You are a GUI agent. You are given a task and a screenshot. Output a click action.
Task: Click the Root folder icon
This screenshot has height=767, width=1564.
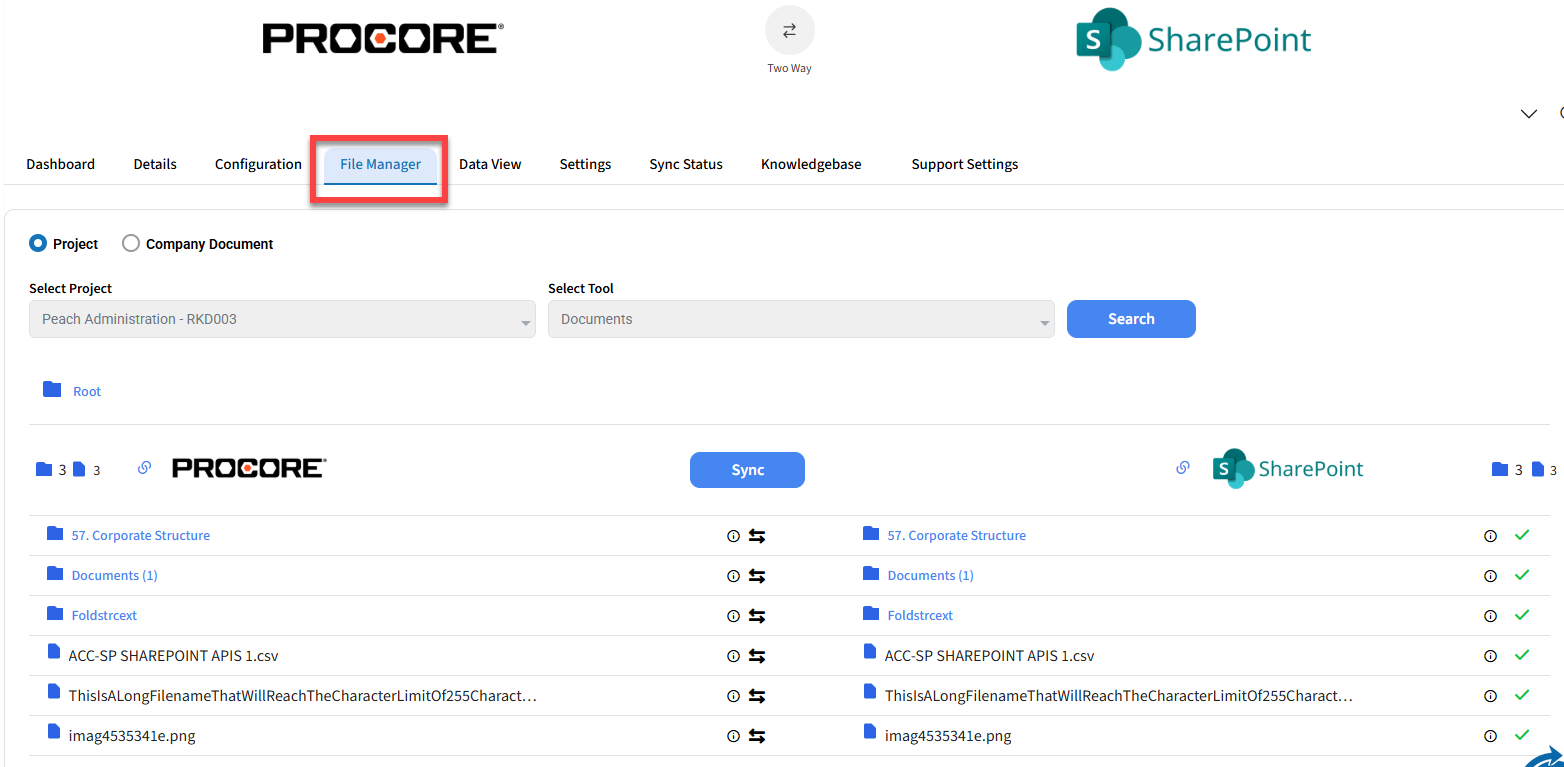52,390
